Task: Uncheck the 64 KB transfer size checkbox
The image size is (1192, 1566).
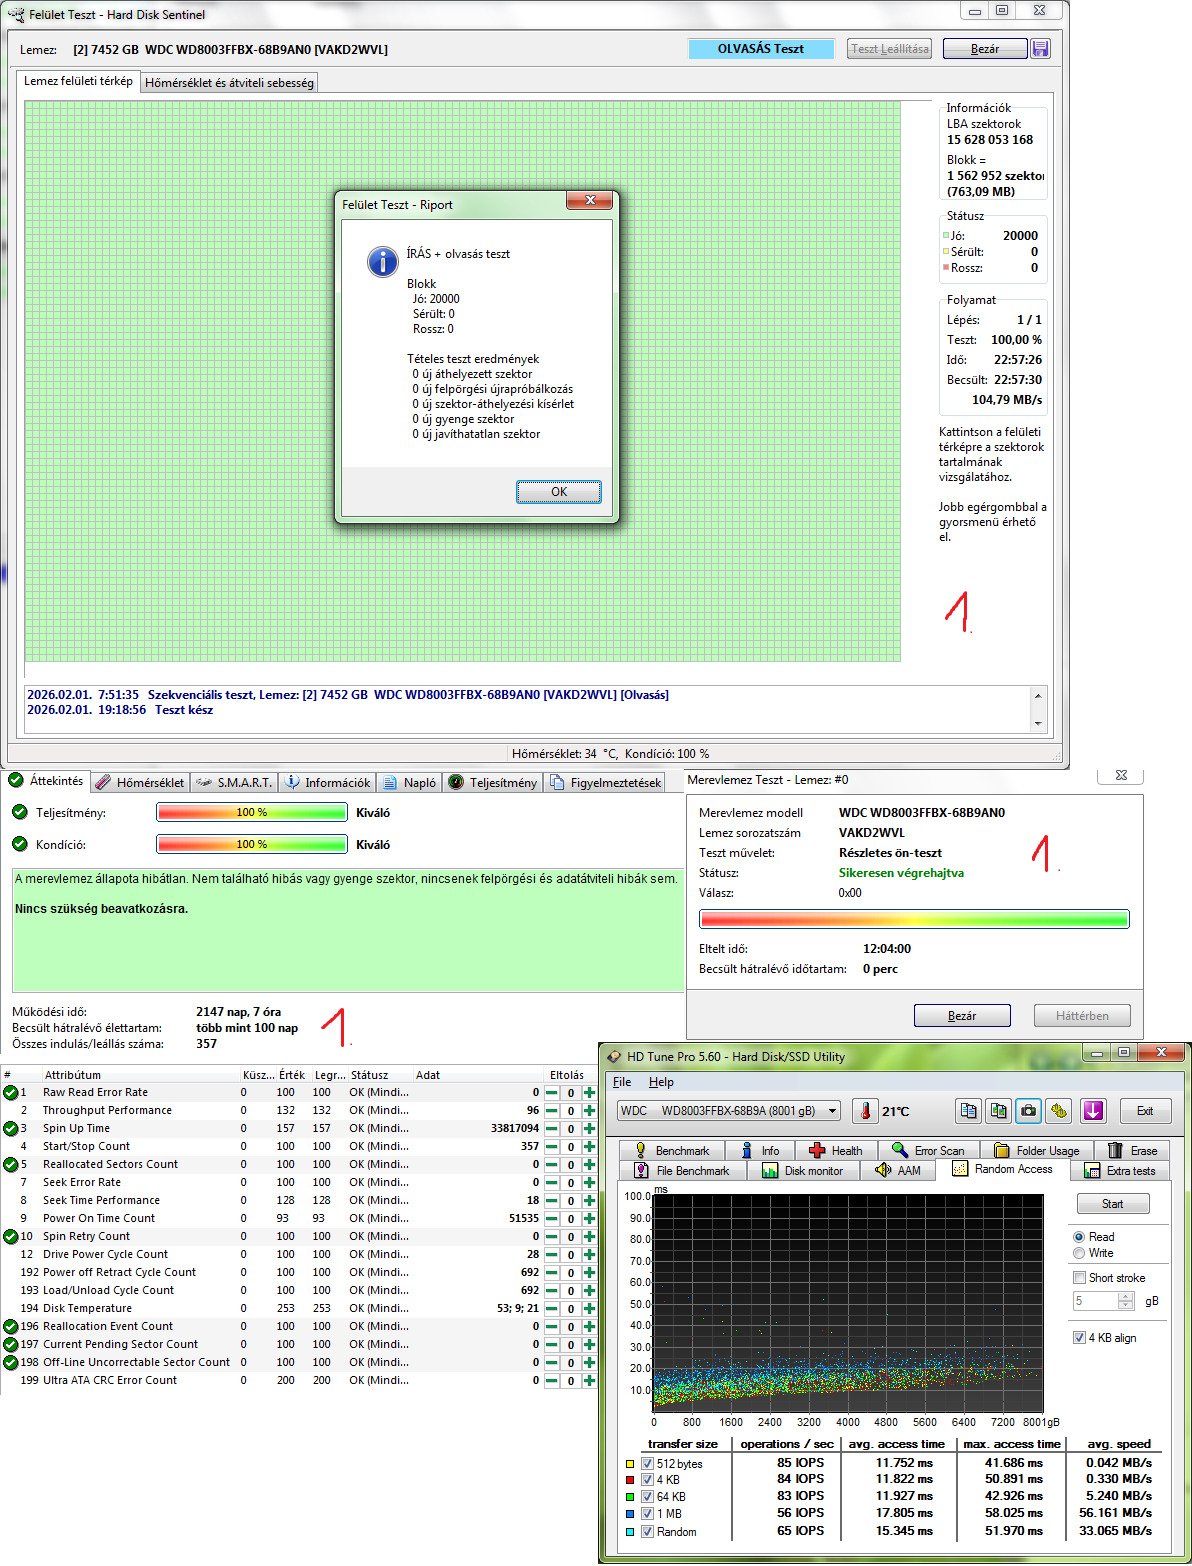Action: coord(647,1497)
